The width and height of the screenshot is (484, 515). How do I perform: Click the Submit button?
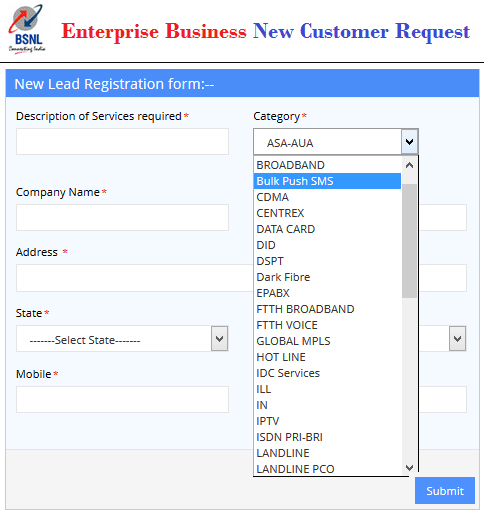click(x=445, y=490)
